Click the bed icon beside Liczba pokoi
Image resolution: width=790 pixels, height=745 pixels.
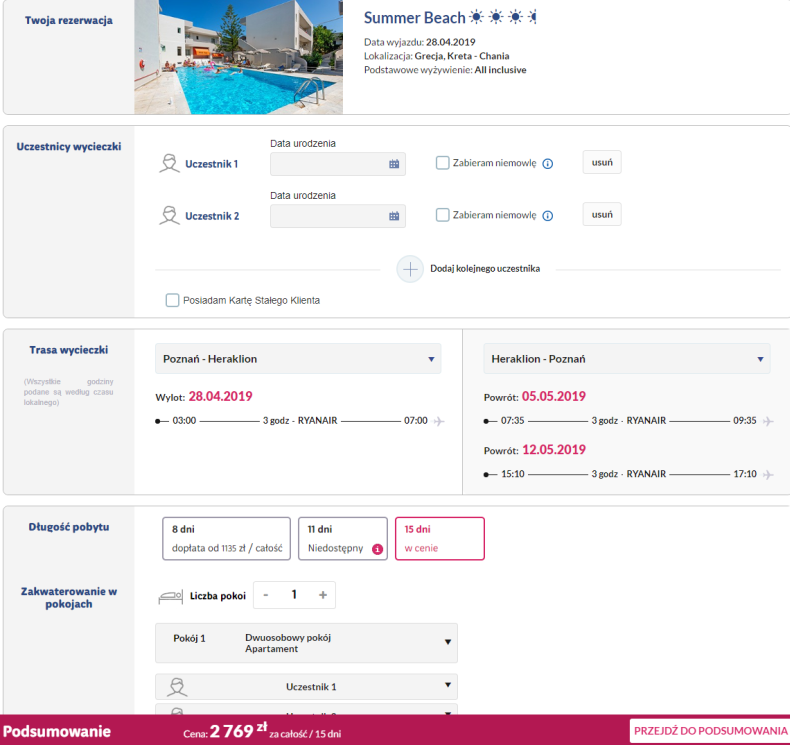point(171,596)
